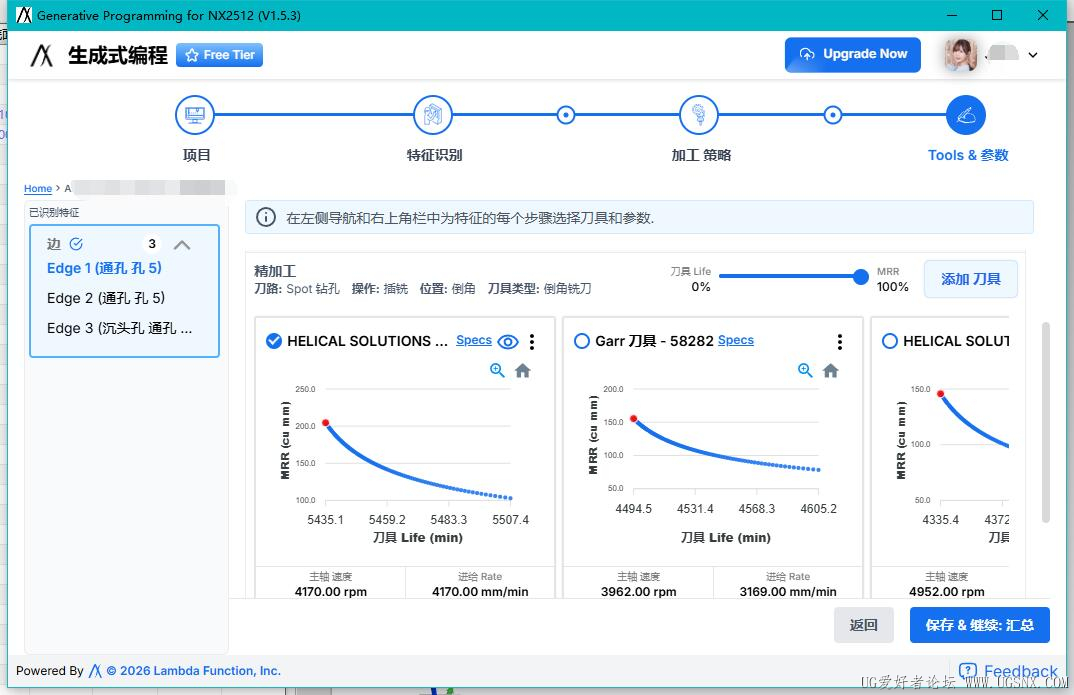Select Edge 3 (沉头孔 通孔 ...)

pyautogui.click(x=119, y=329)
